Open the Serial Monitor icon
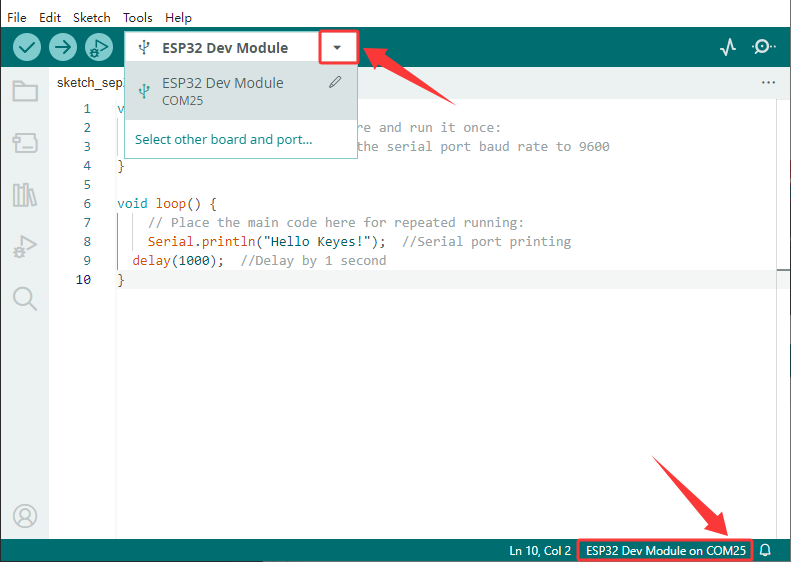 point(764,47)
